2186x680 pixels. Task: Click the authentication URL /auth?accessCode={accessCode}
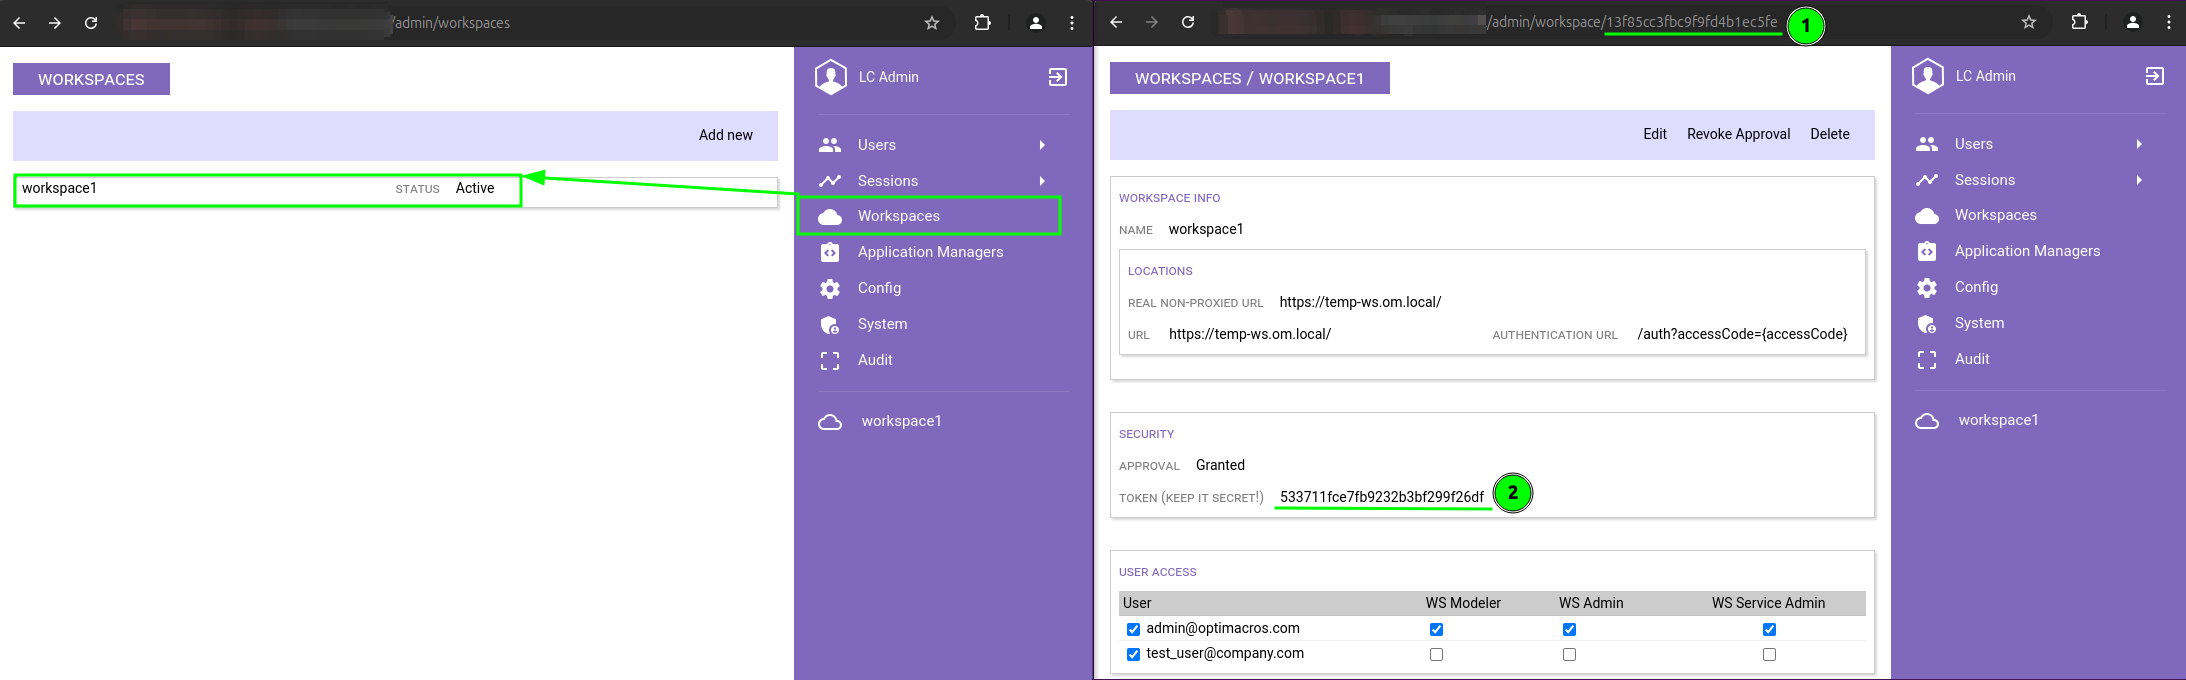point(1743,334)
